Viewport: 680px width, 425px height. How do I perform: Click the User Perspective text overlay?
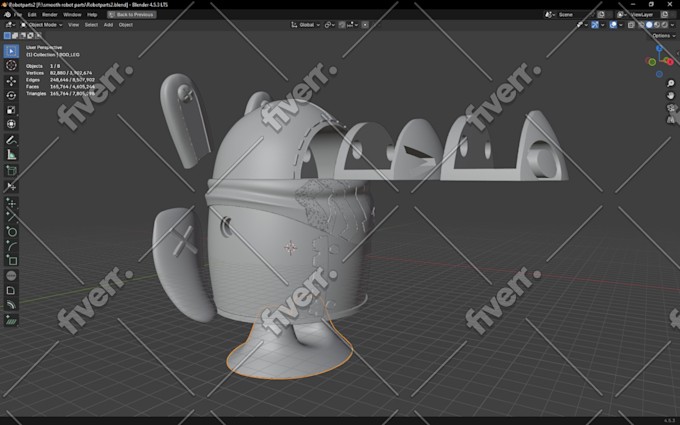pyautogui.click(x=44, y=47)
